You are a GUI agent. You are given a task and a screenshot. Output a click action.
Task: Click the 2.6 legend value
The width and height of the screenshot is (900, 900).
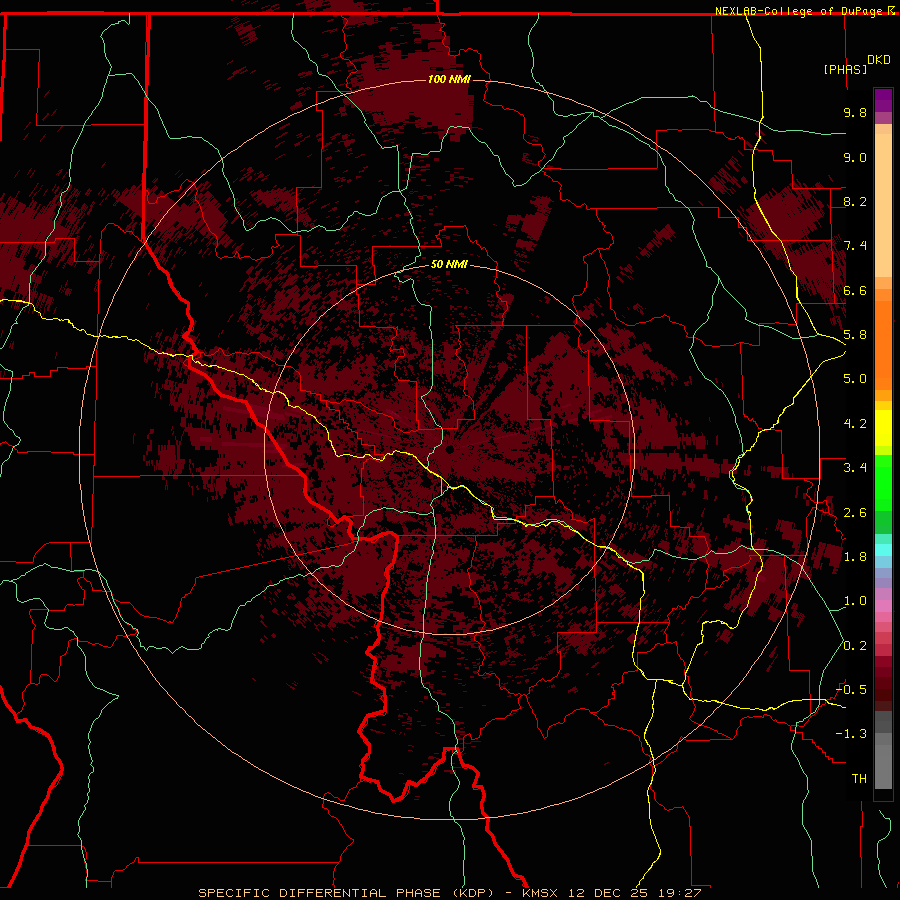click(x=855, y=512)
